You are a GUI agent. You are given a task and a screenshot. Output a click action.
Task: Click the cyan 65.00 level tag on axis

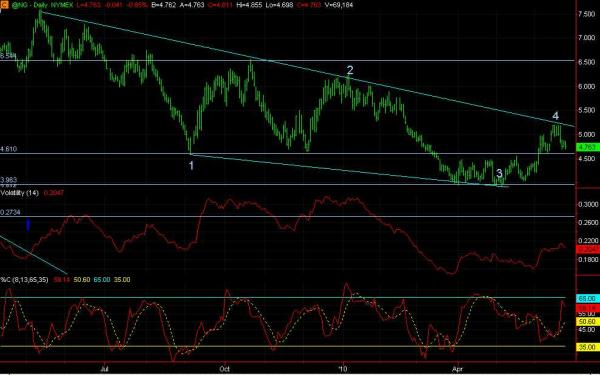coord(587,298)
